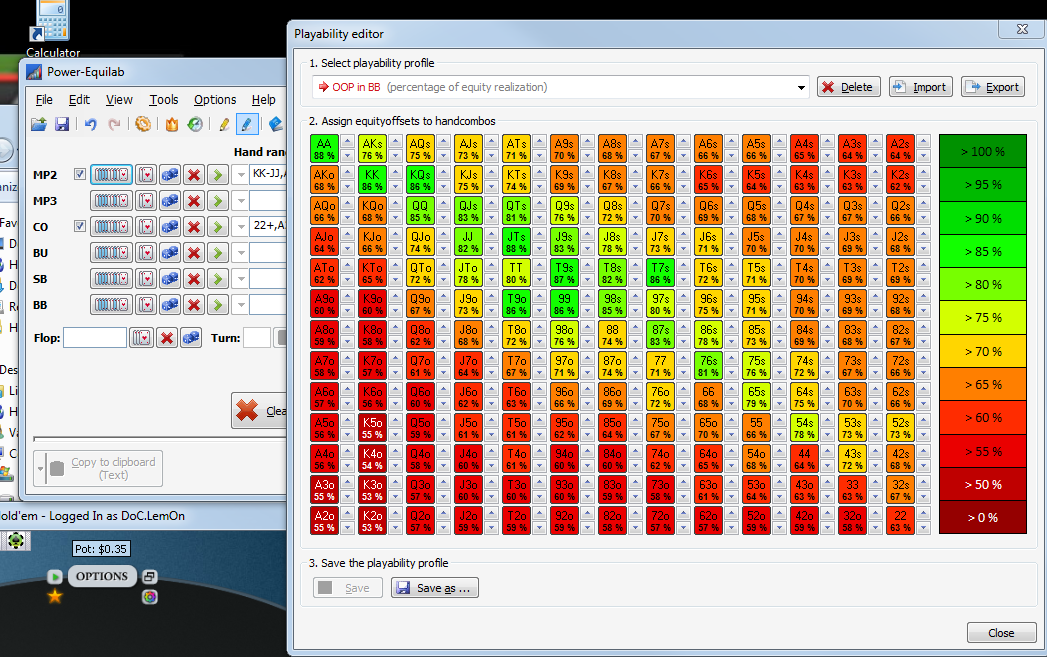Click OPTIONS button in poker client
This screenshot has height=657, width=1047.
101,576
